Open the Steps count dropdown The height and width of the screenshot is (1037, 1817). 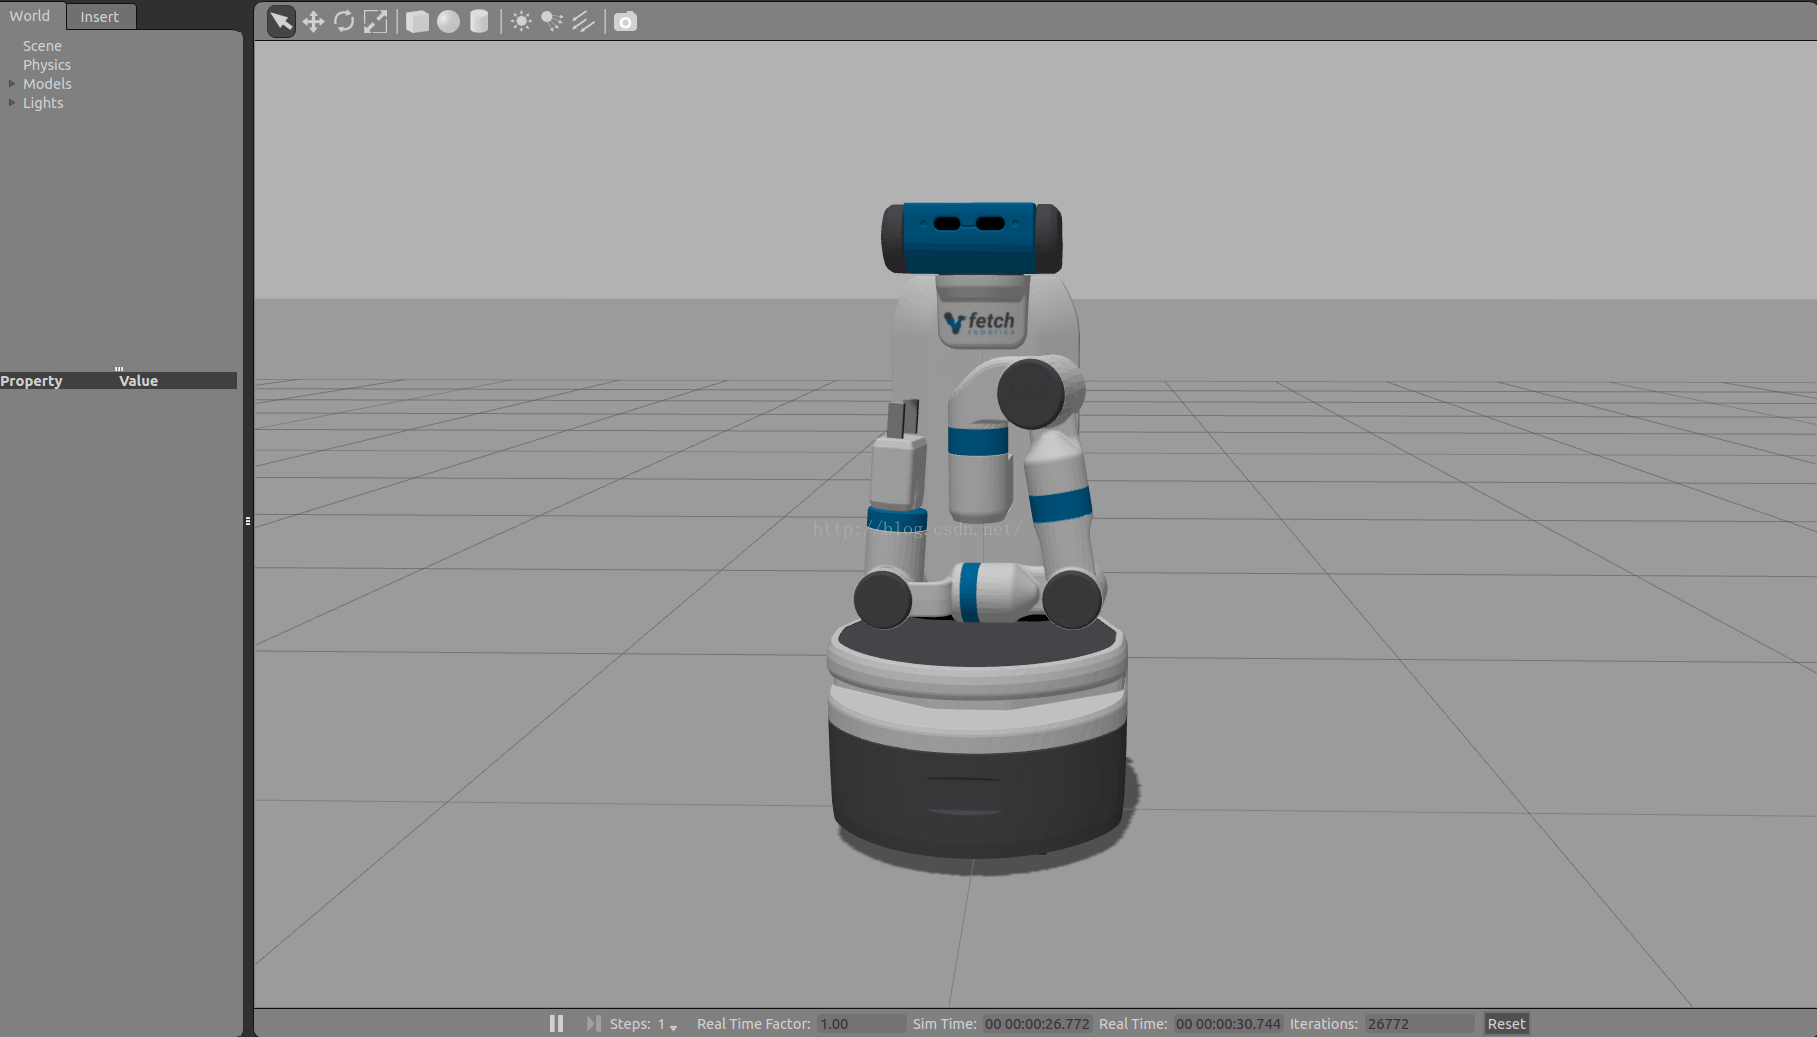pyautogui.click(x=668, y=1024)
